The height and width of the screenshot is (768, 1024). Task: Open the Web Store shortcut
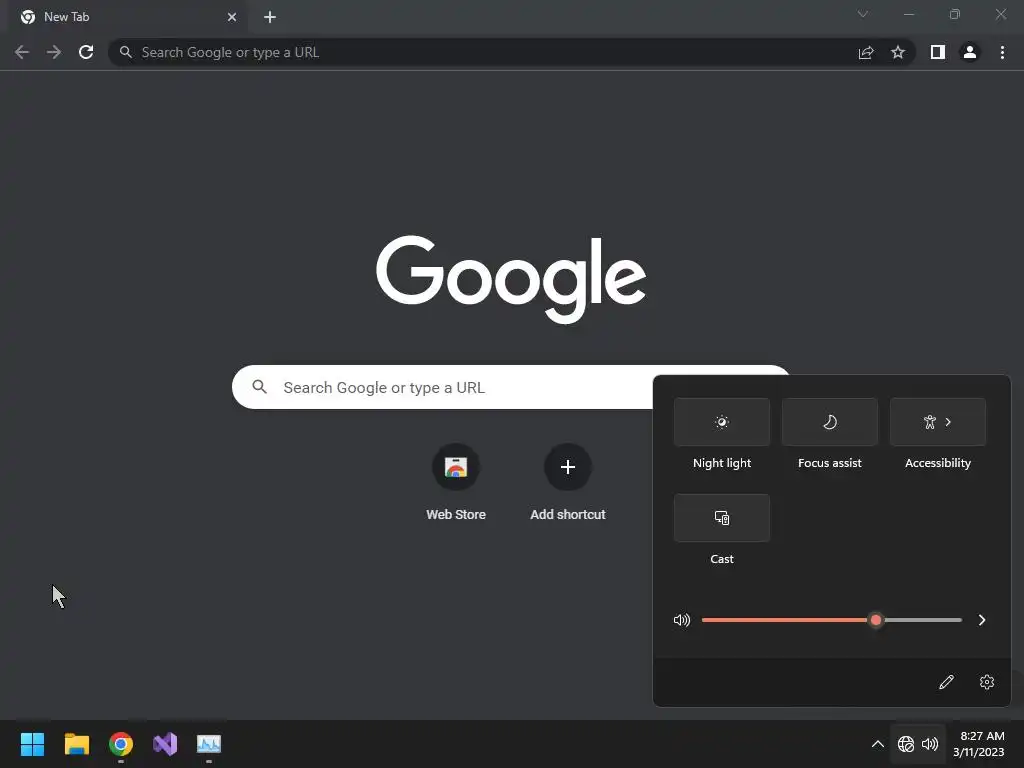click(456, 483)
